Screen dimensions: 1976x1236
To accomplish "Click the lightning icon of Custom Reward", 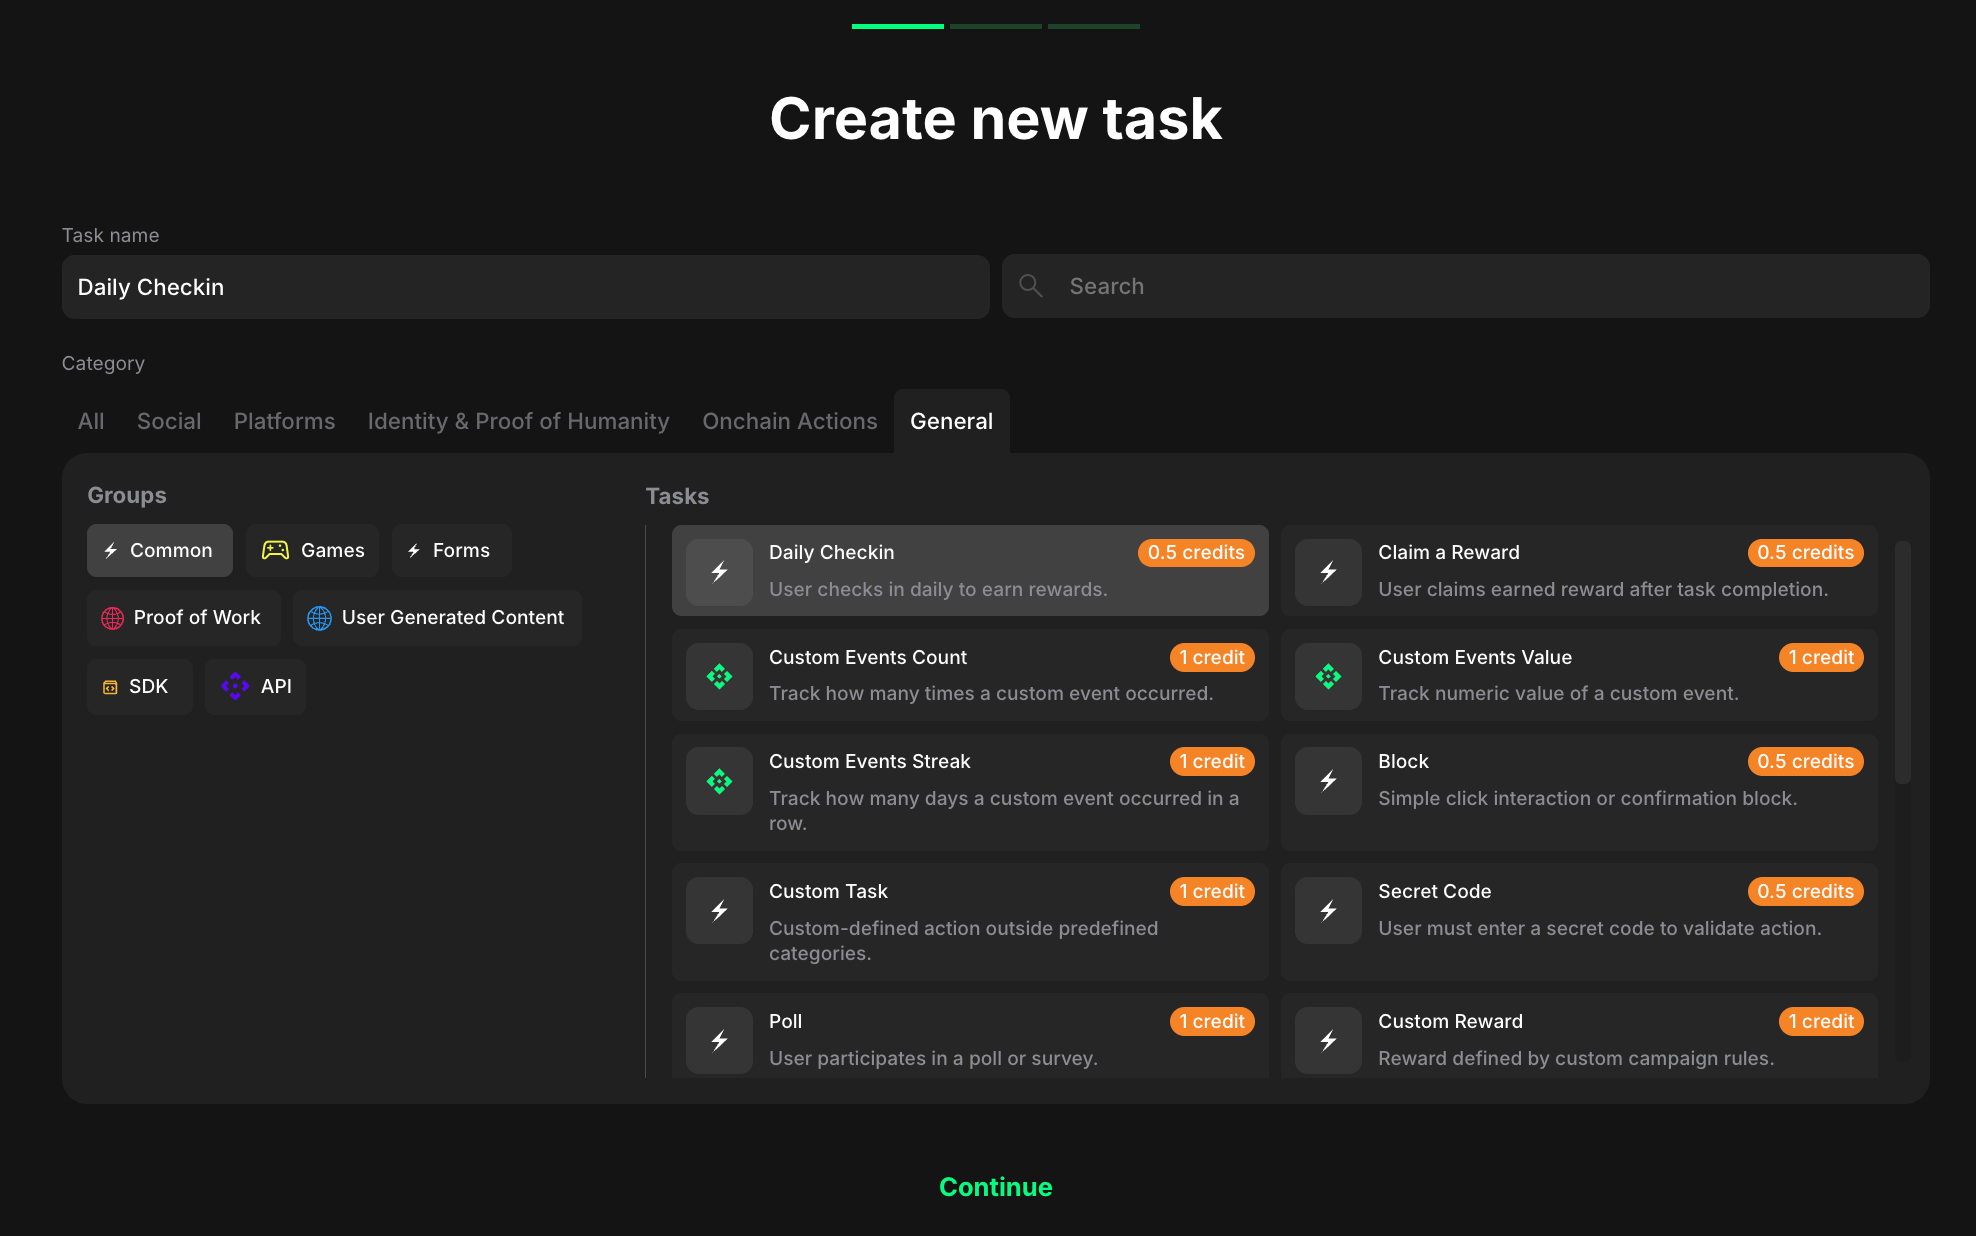I will point(1328,1041).
